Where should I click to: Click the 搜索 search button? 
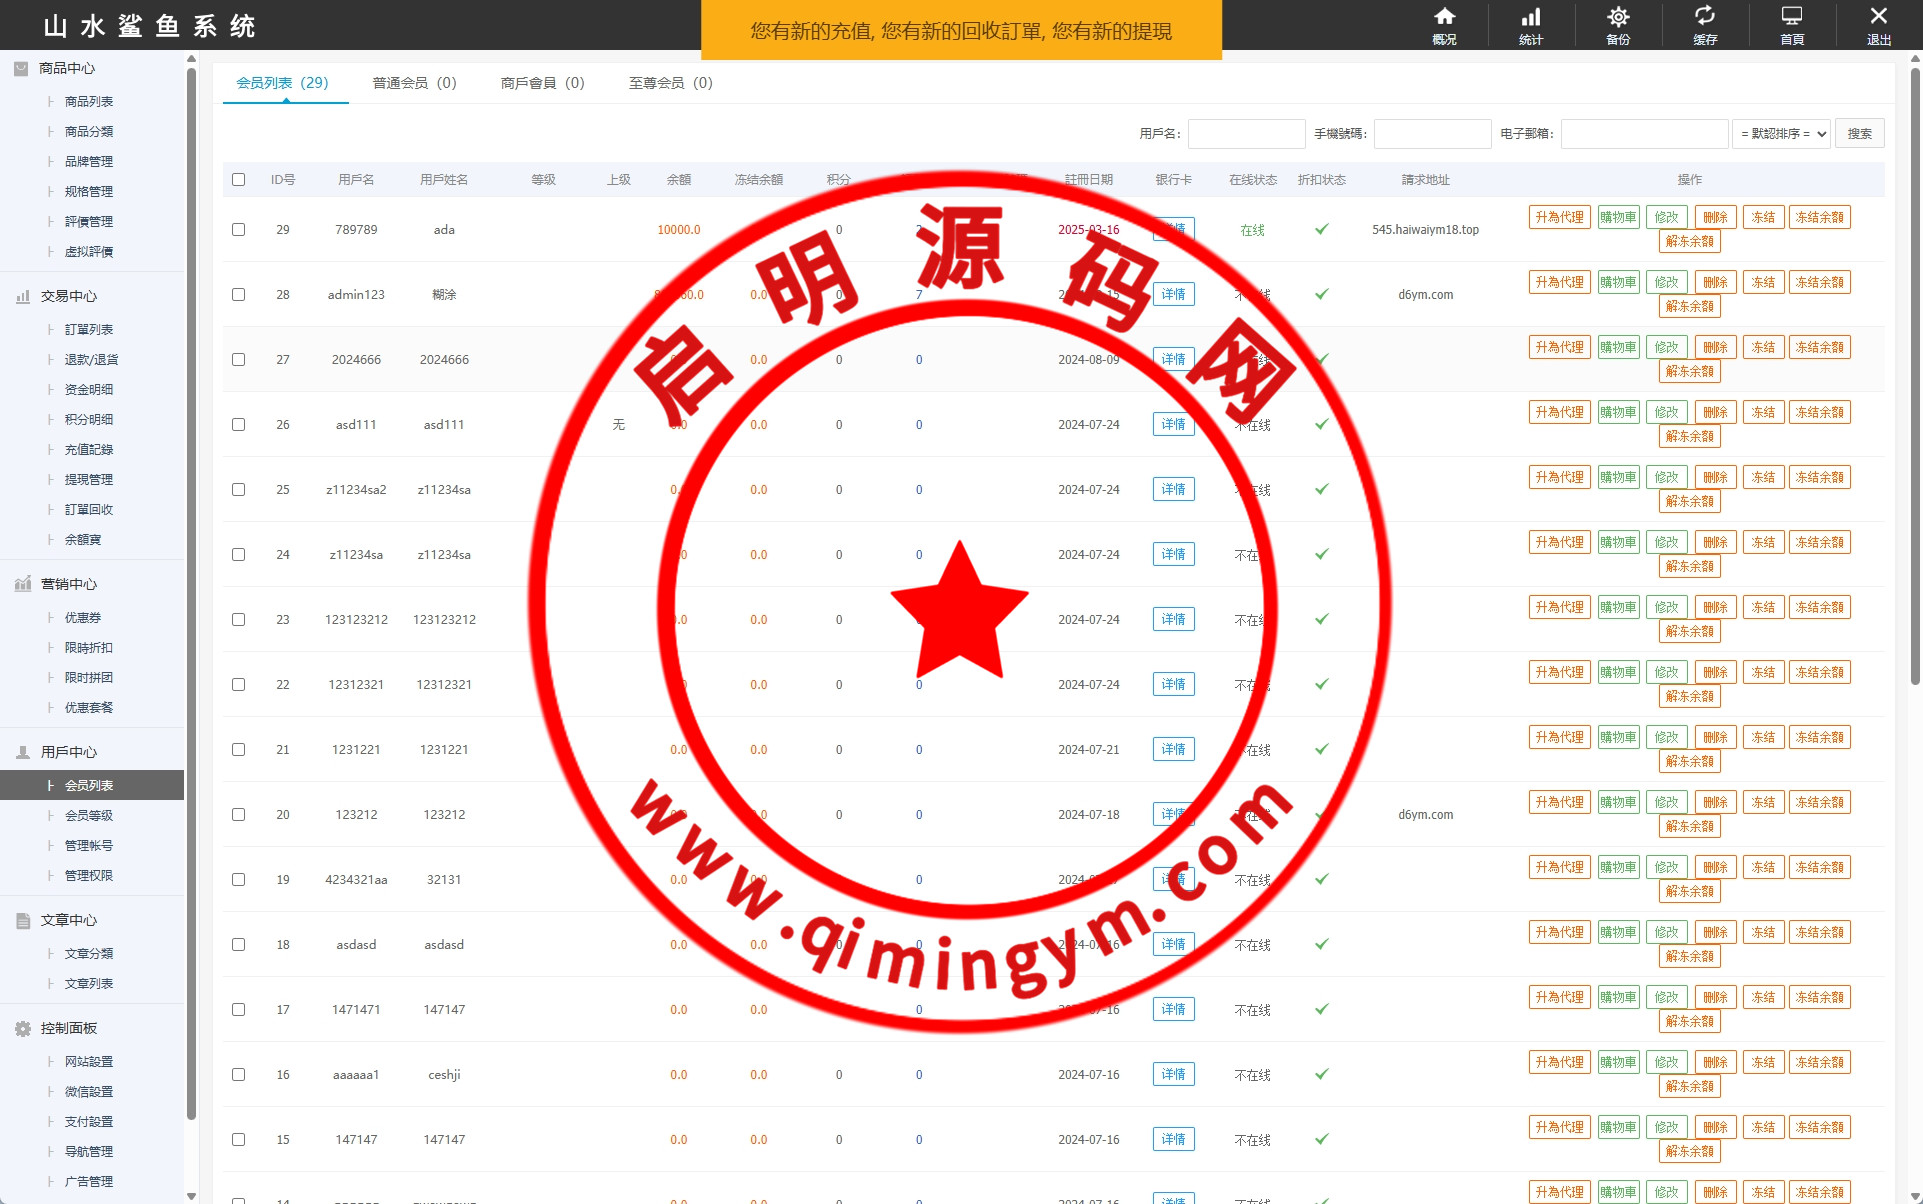pyautogui.click(x=1859, y=134)
